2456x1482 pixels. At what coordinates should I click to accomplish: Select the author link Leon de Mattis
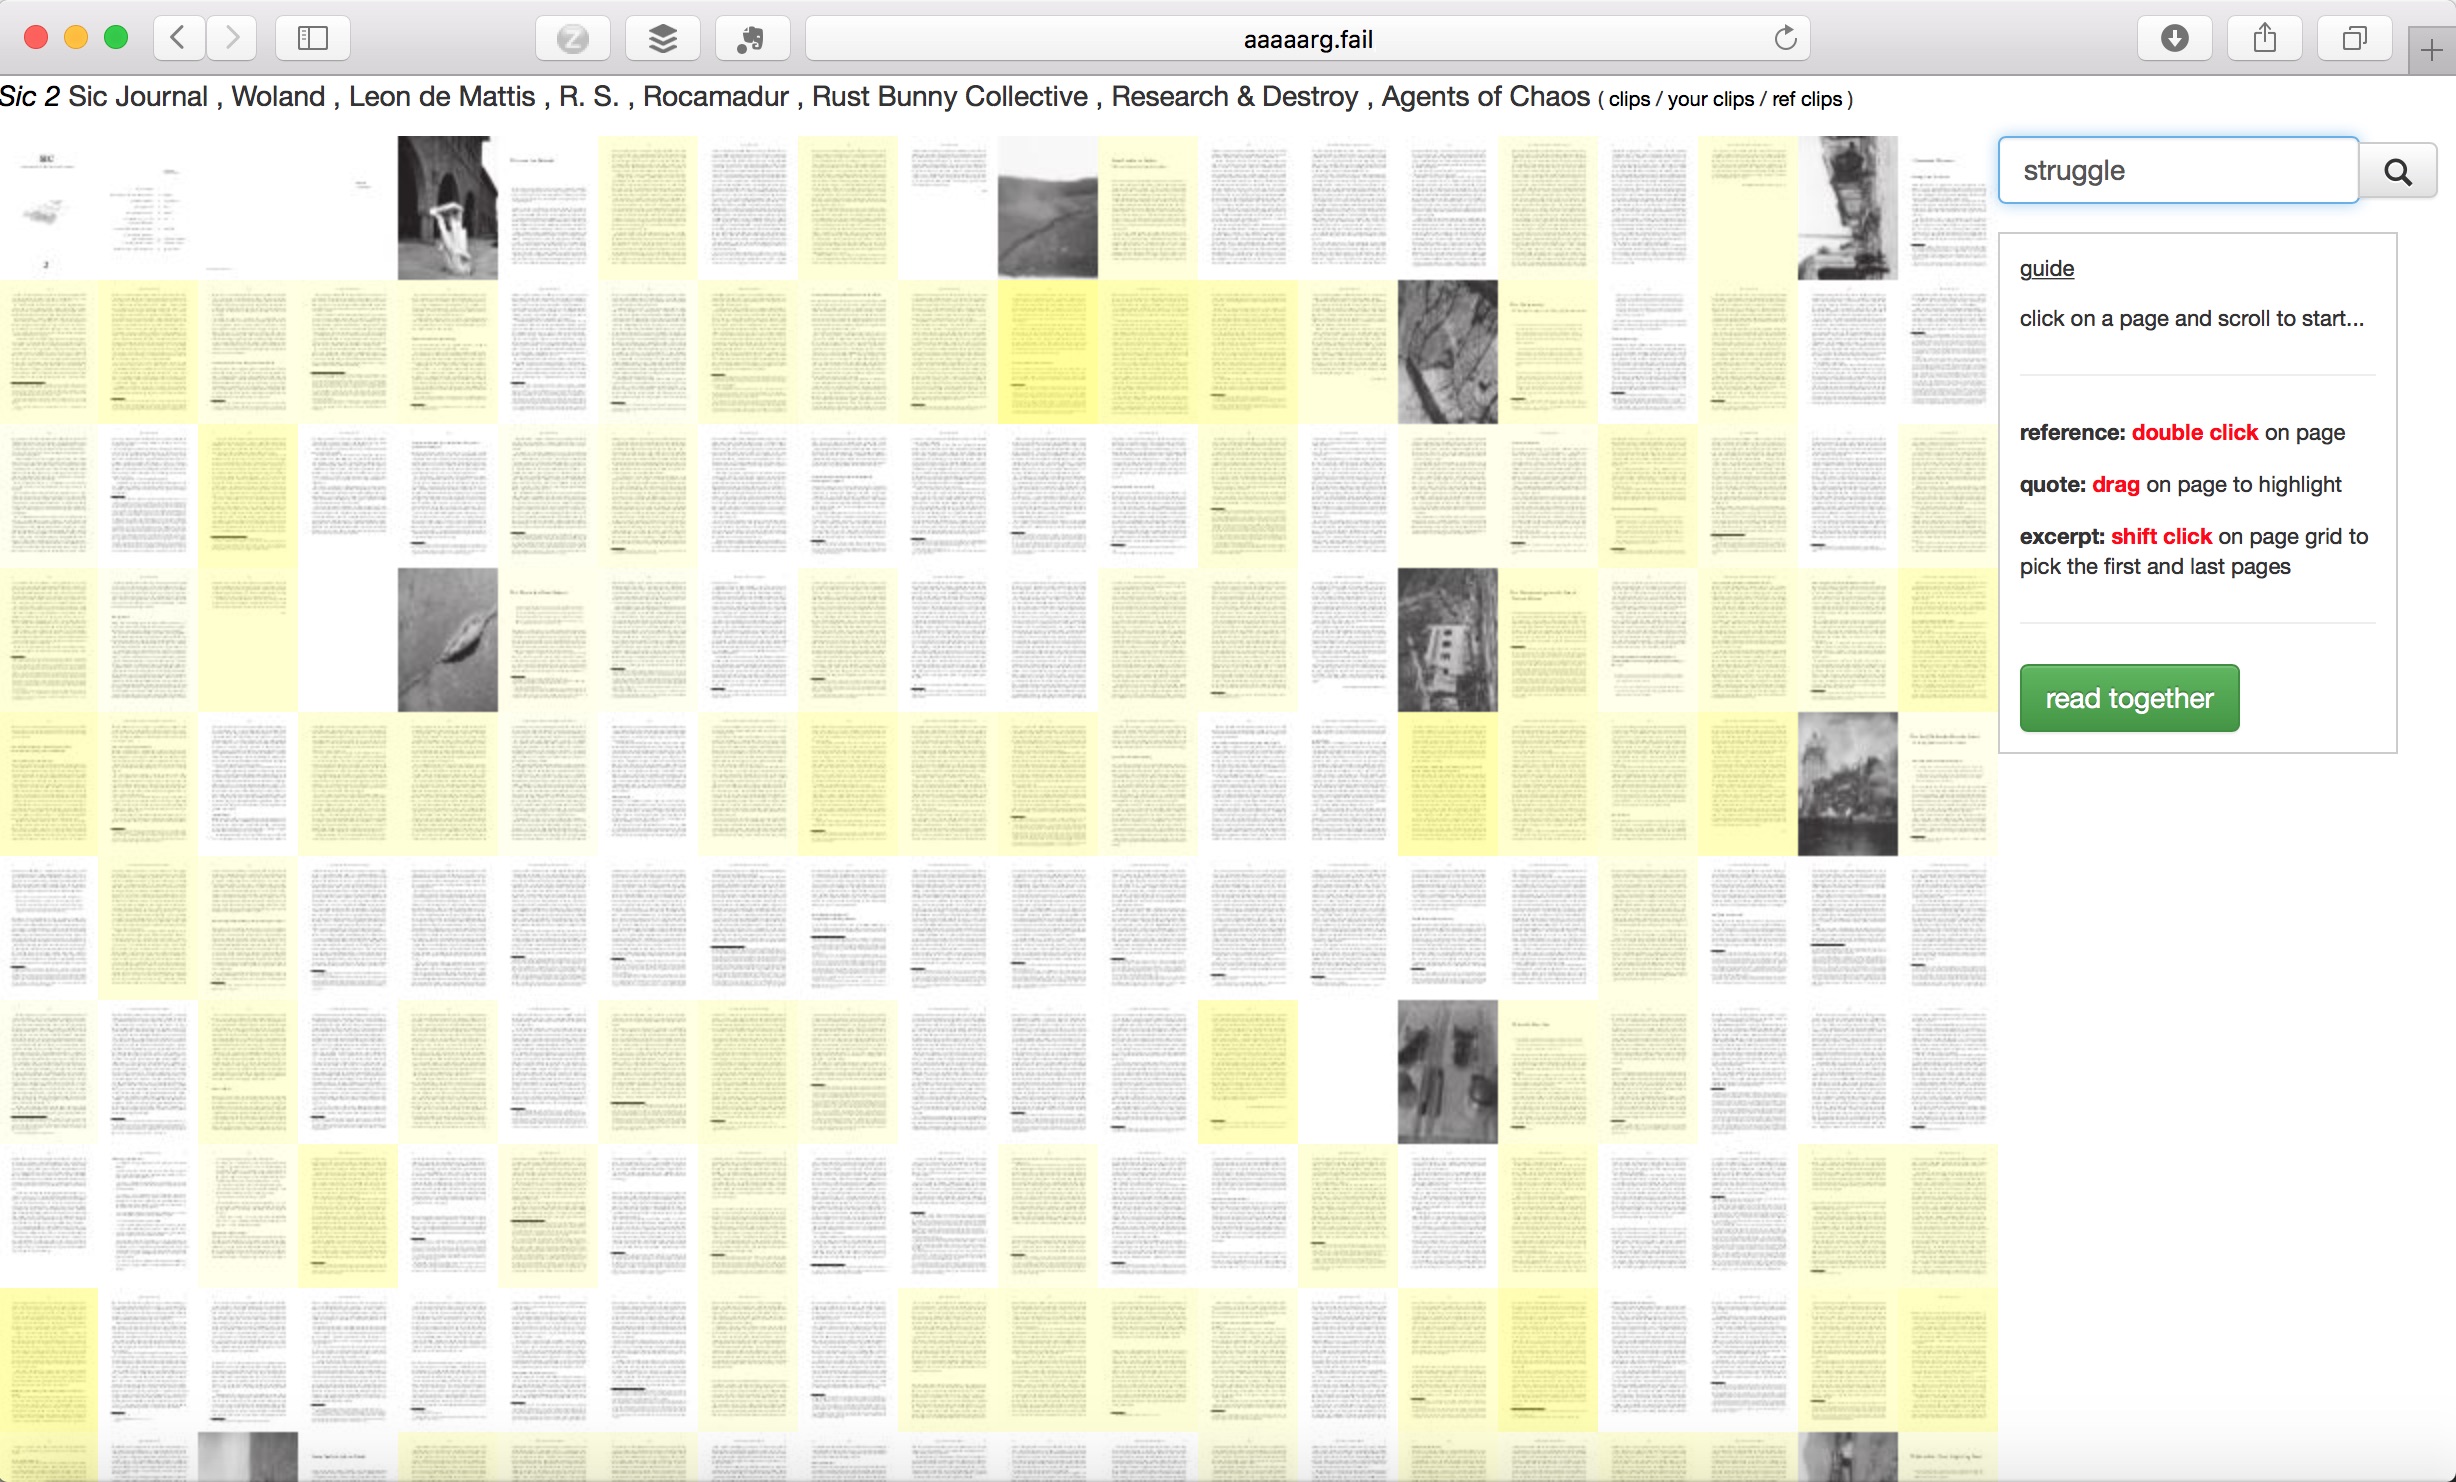click(442, 97)
